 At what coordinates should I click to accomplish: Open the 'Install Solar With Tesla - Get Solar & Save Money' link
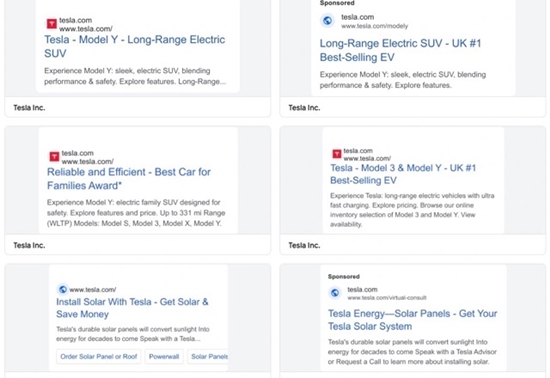coord(132,308)
